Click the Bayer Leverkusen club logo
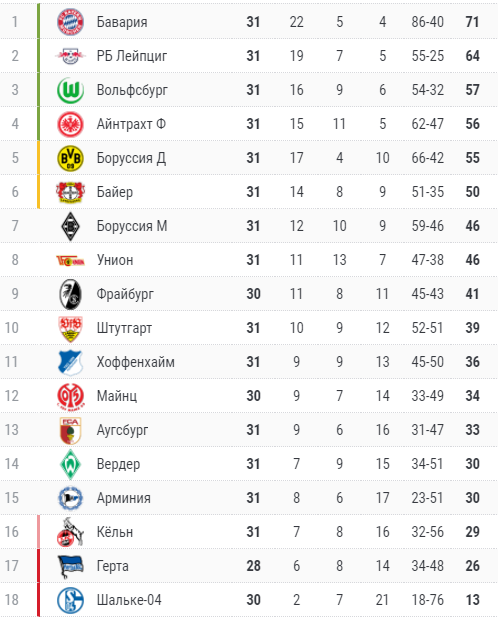Image resolution: width=498 pixels, height=622 pixels. pyautogui.click(x=70, y=192)
